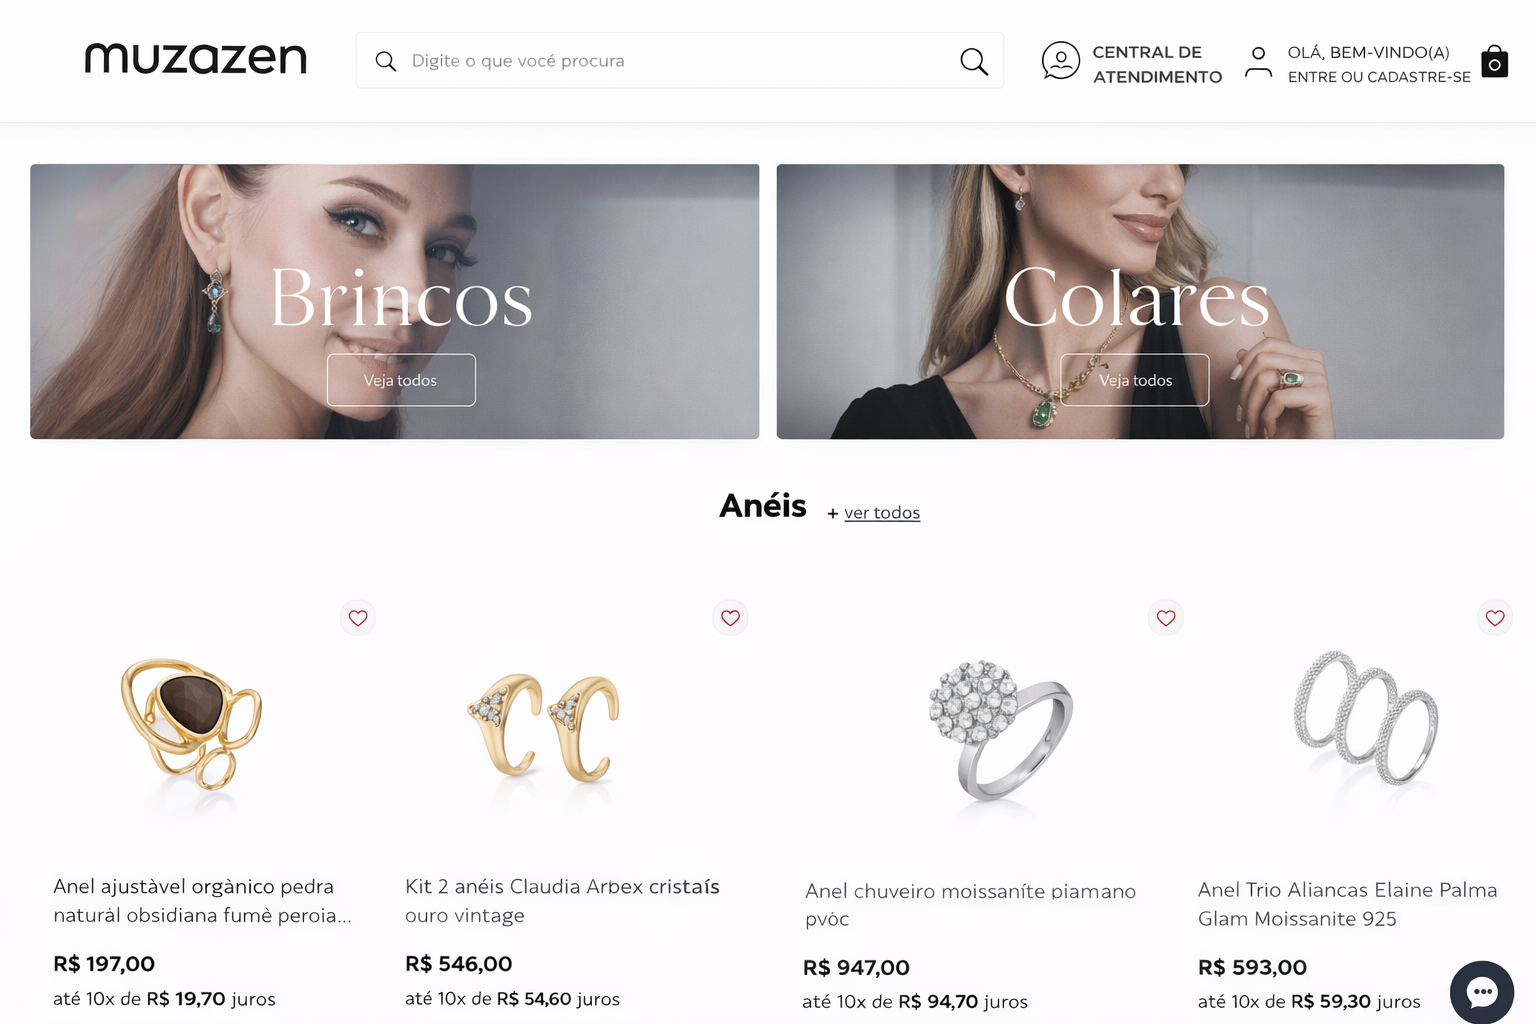Open the ver todos link for Anéis

click(882, 513)
